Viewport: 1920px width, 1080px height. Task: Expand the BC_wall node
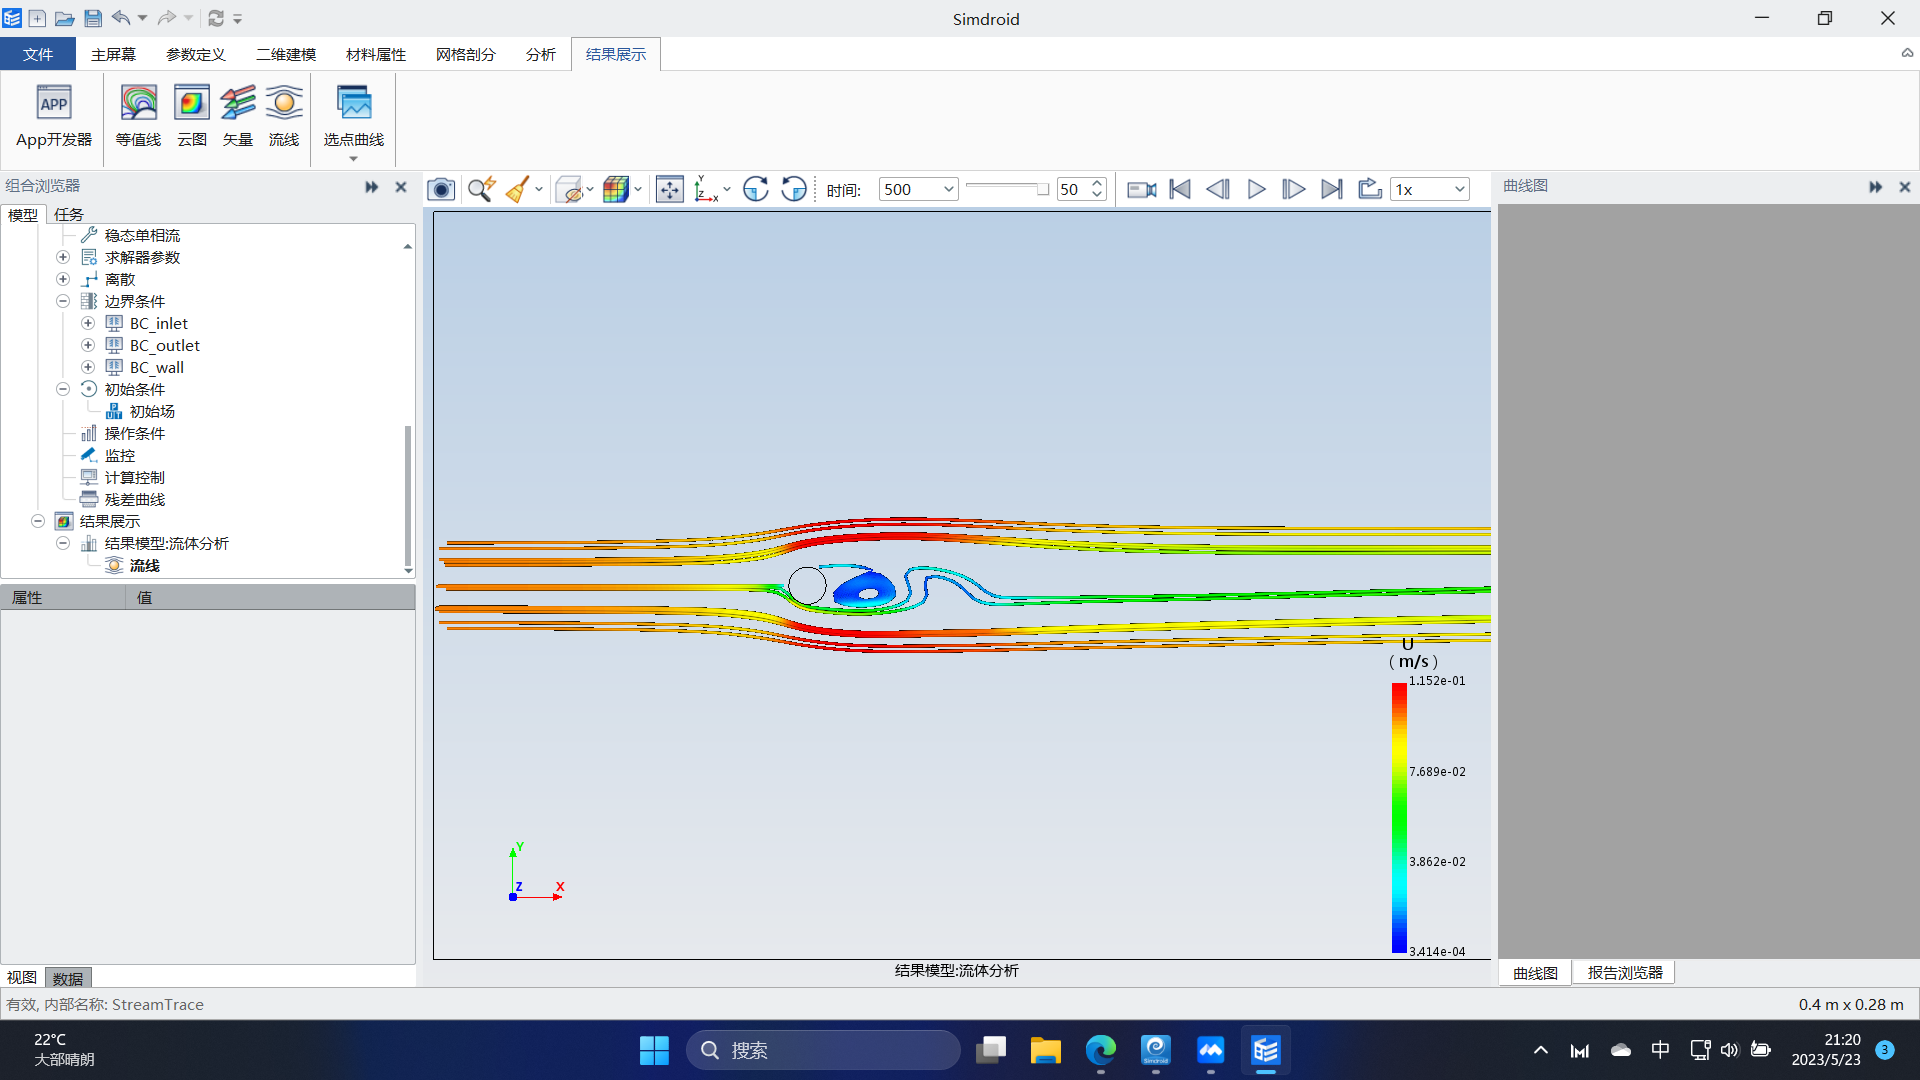pyautogui.click(x=88, y=367)
